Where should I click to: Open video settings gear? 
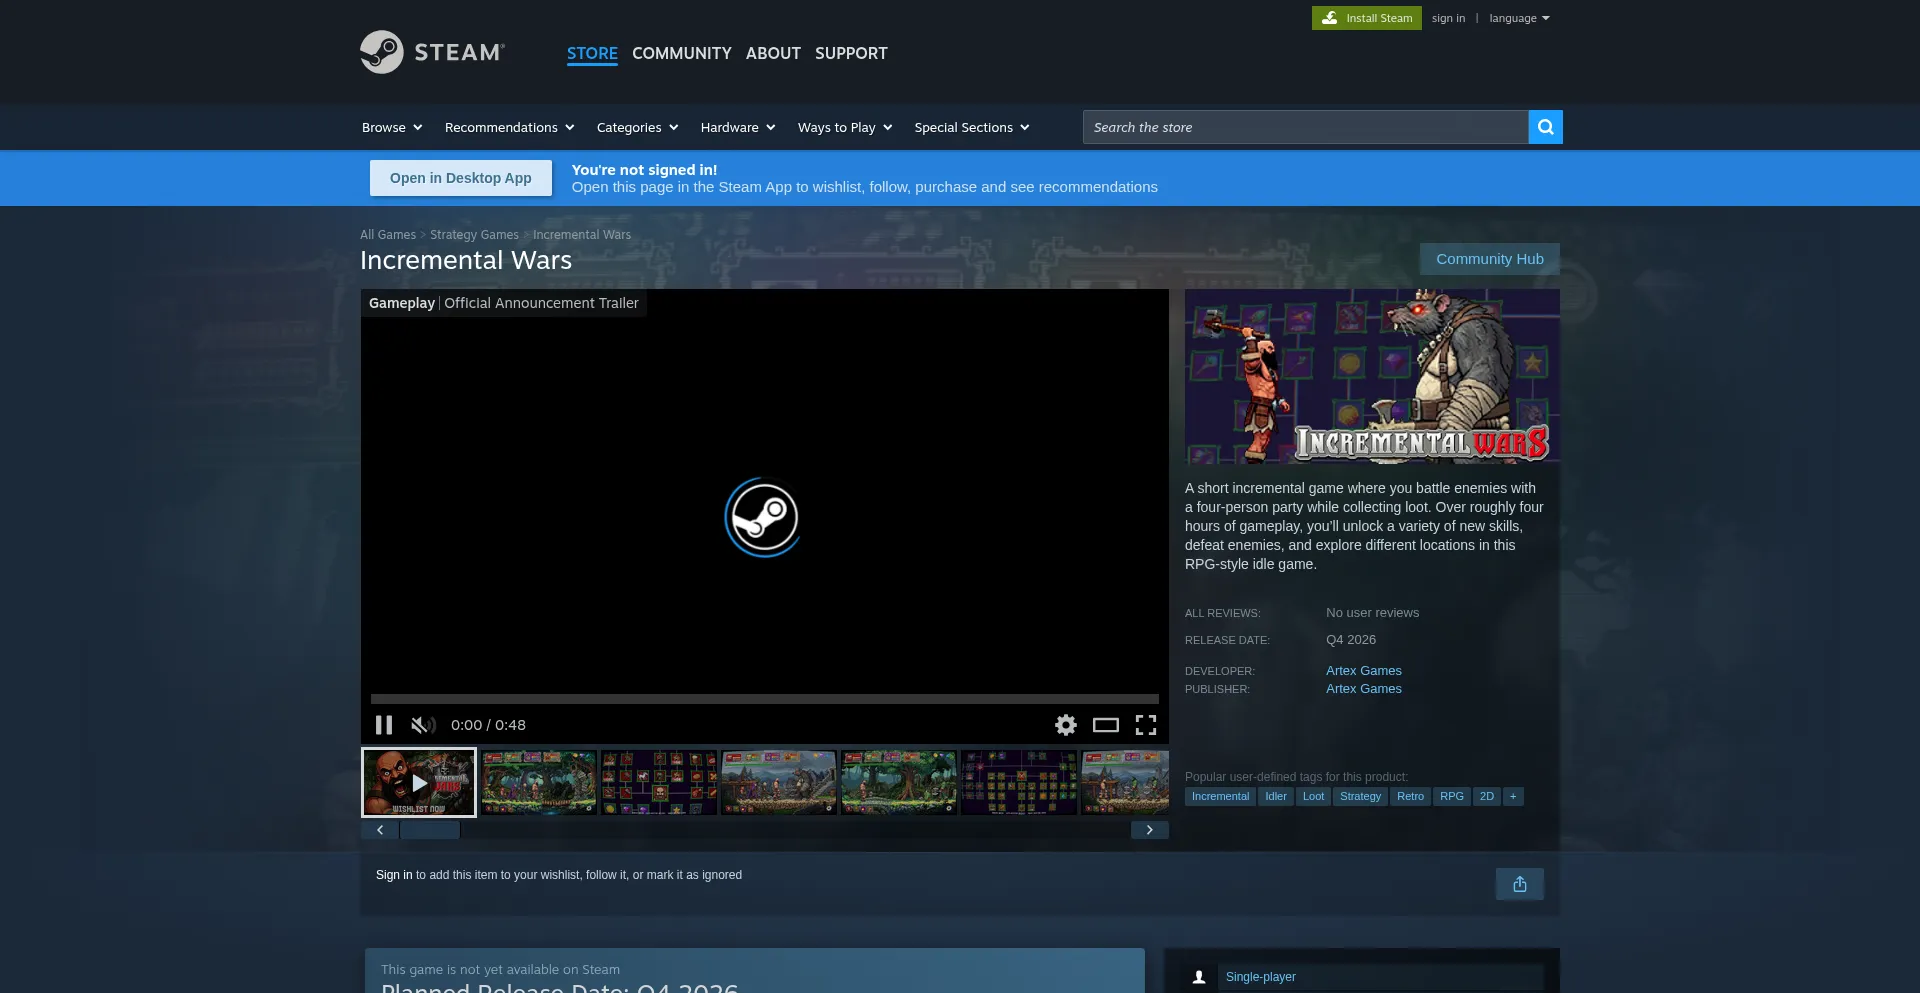coord(1066,725)
